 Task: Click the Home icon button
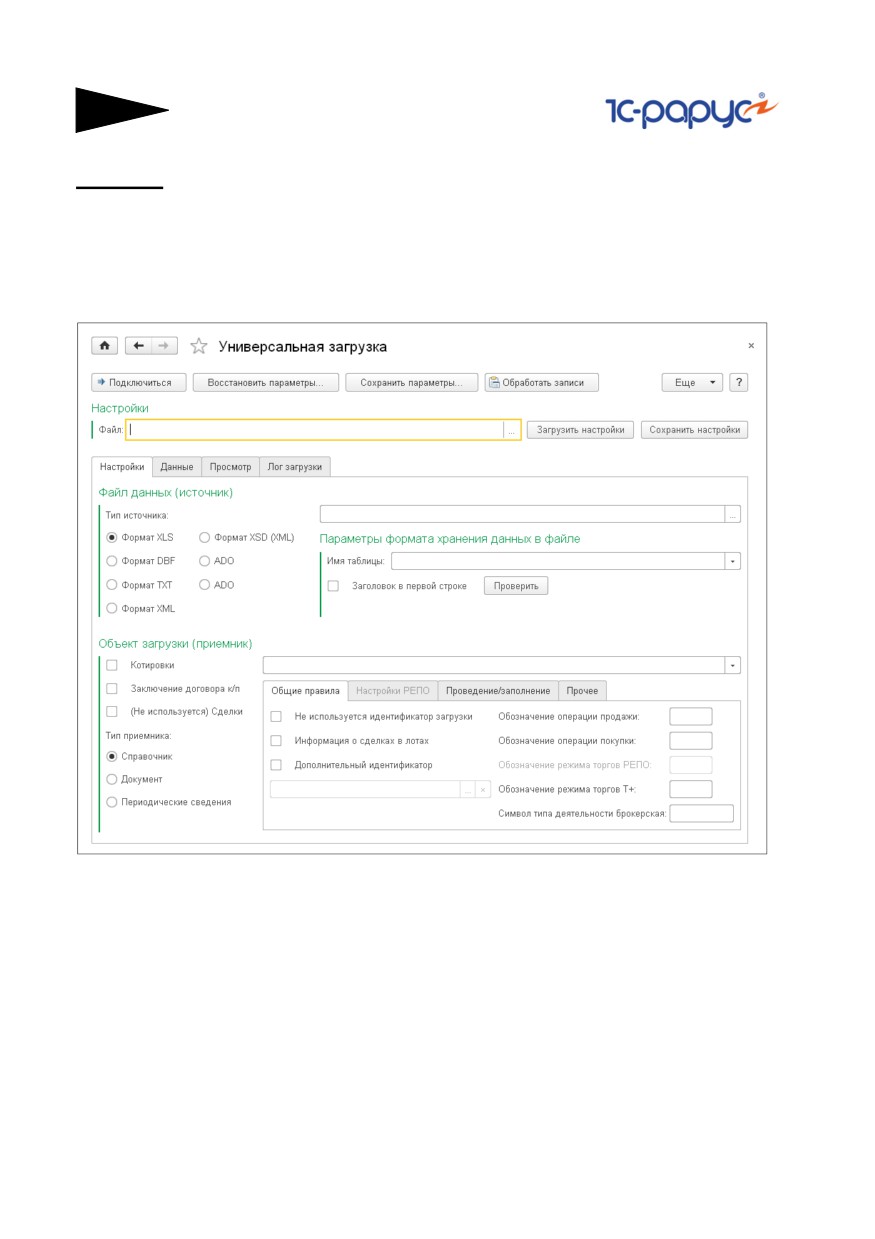point(105,345)
